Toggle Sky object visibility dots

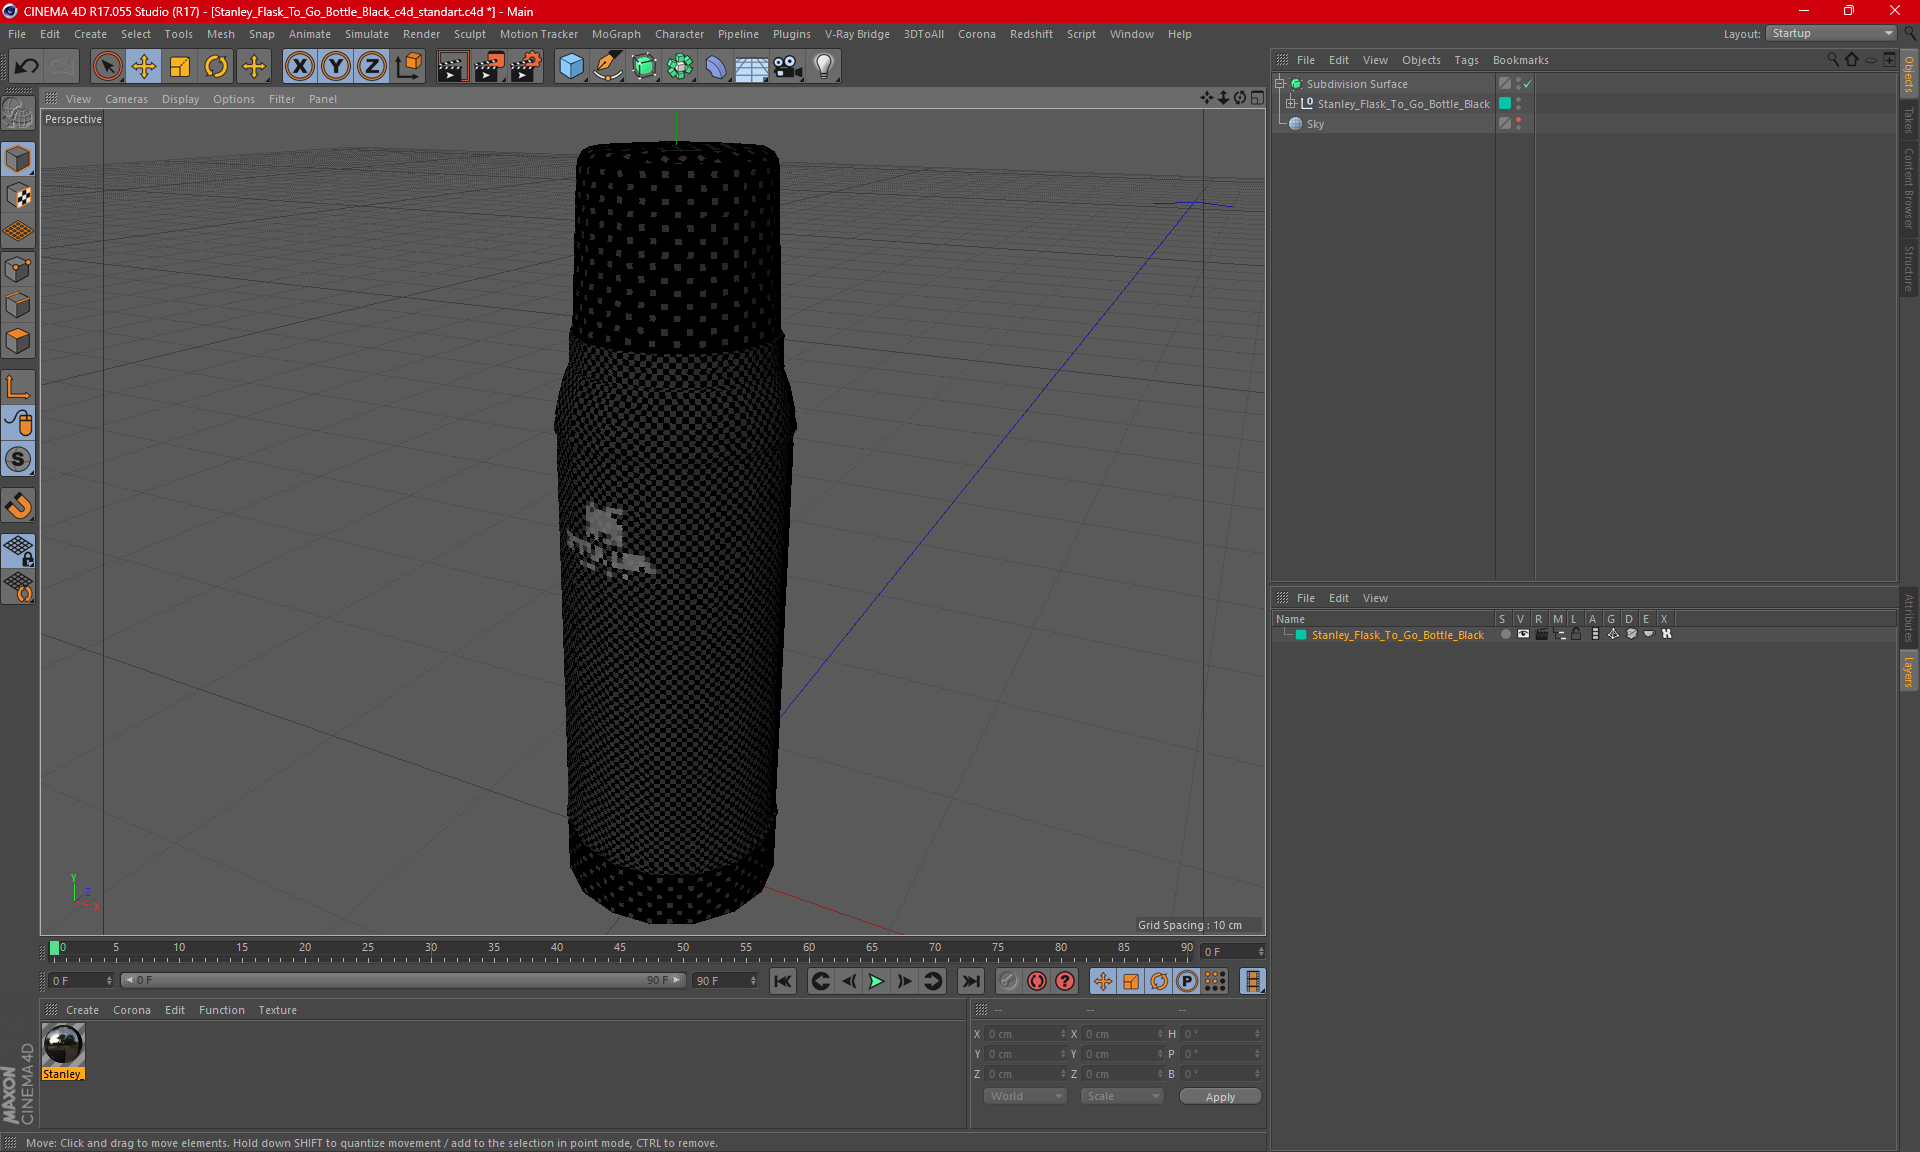point(1518,123)
